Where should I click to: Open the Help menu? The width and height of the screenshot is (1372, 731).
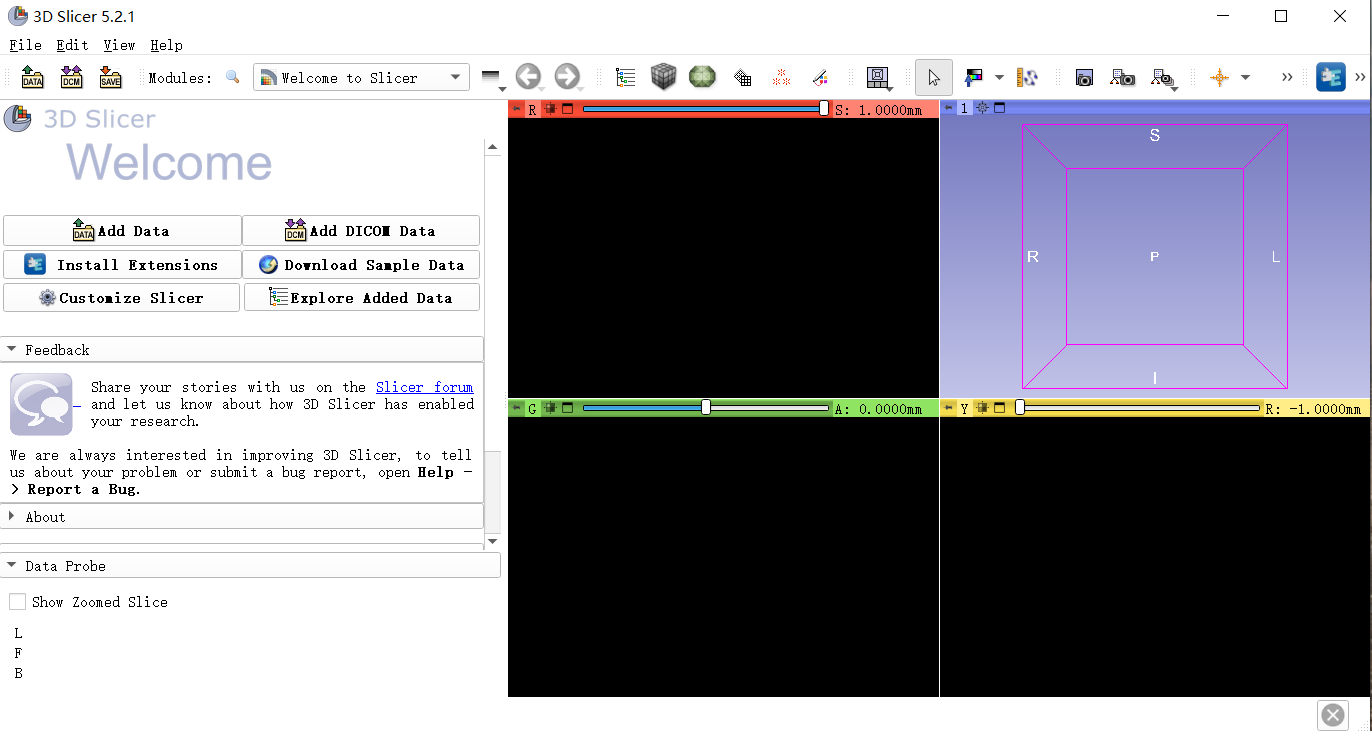[x=167, y=45]
